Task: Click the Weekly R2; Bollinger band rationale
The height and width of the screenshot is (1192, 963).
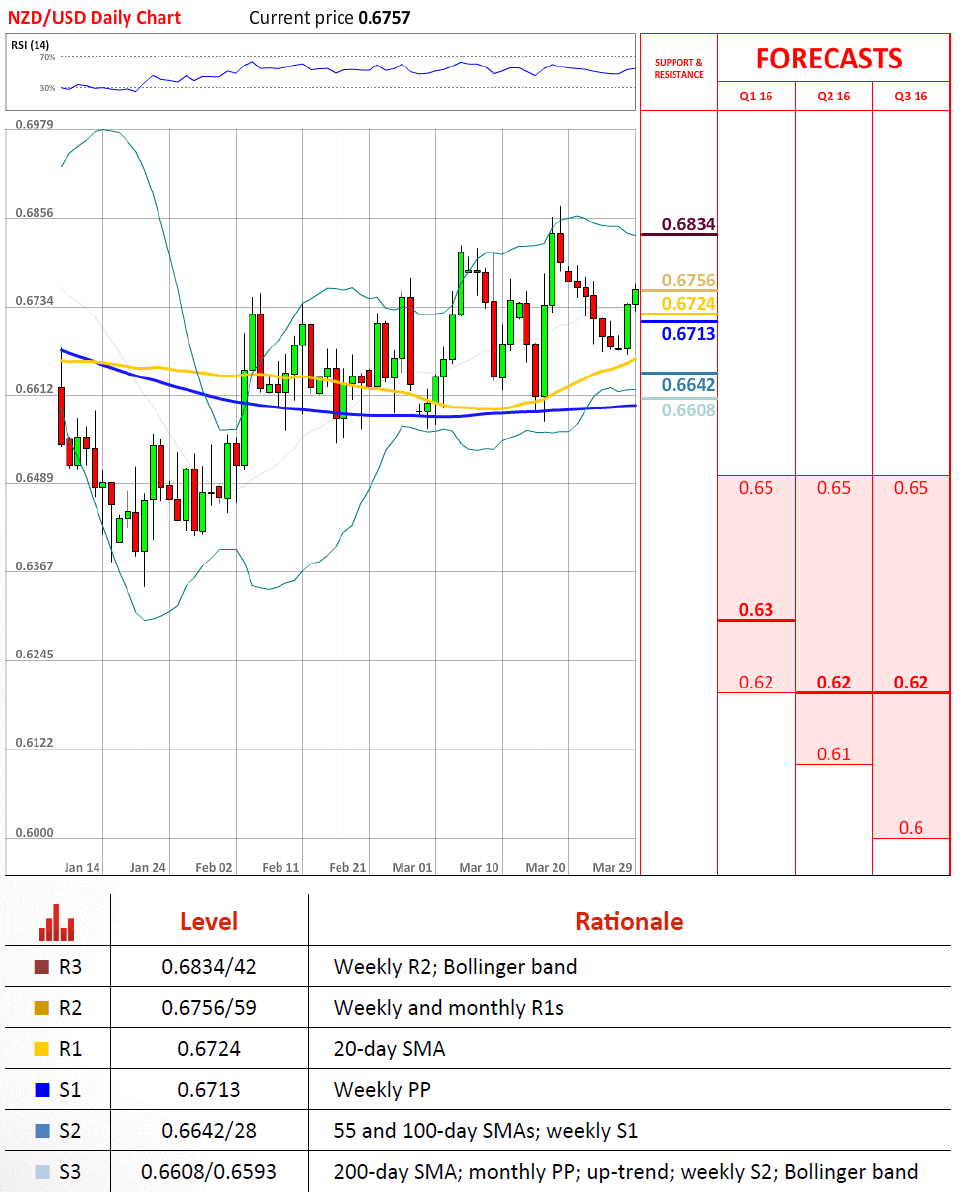Action: click(x=455, y=967)
